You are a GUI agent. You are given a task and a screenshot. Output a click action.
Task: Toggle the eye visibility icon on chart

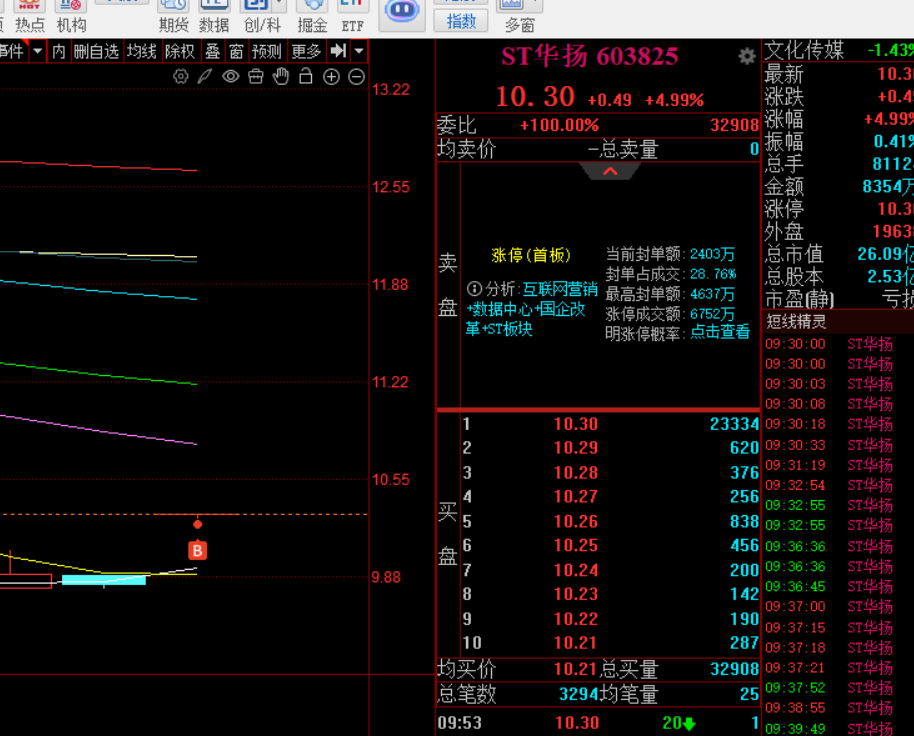click(x=231, y=76)
